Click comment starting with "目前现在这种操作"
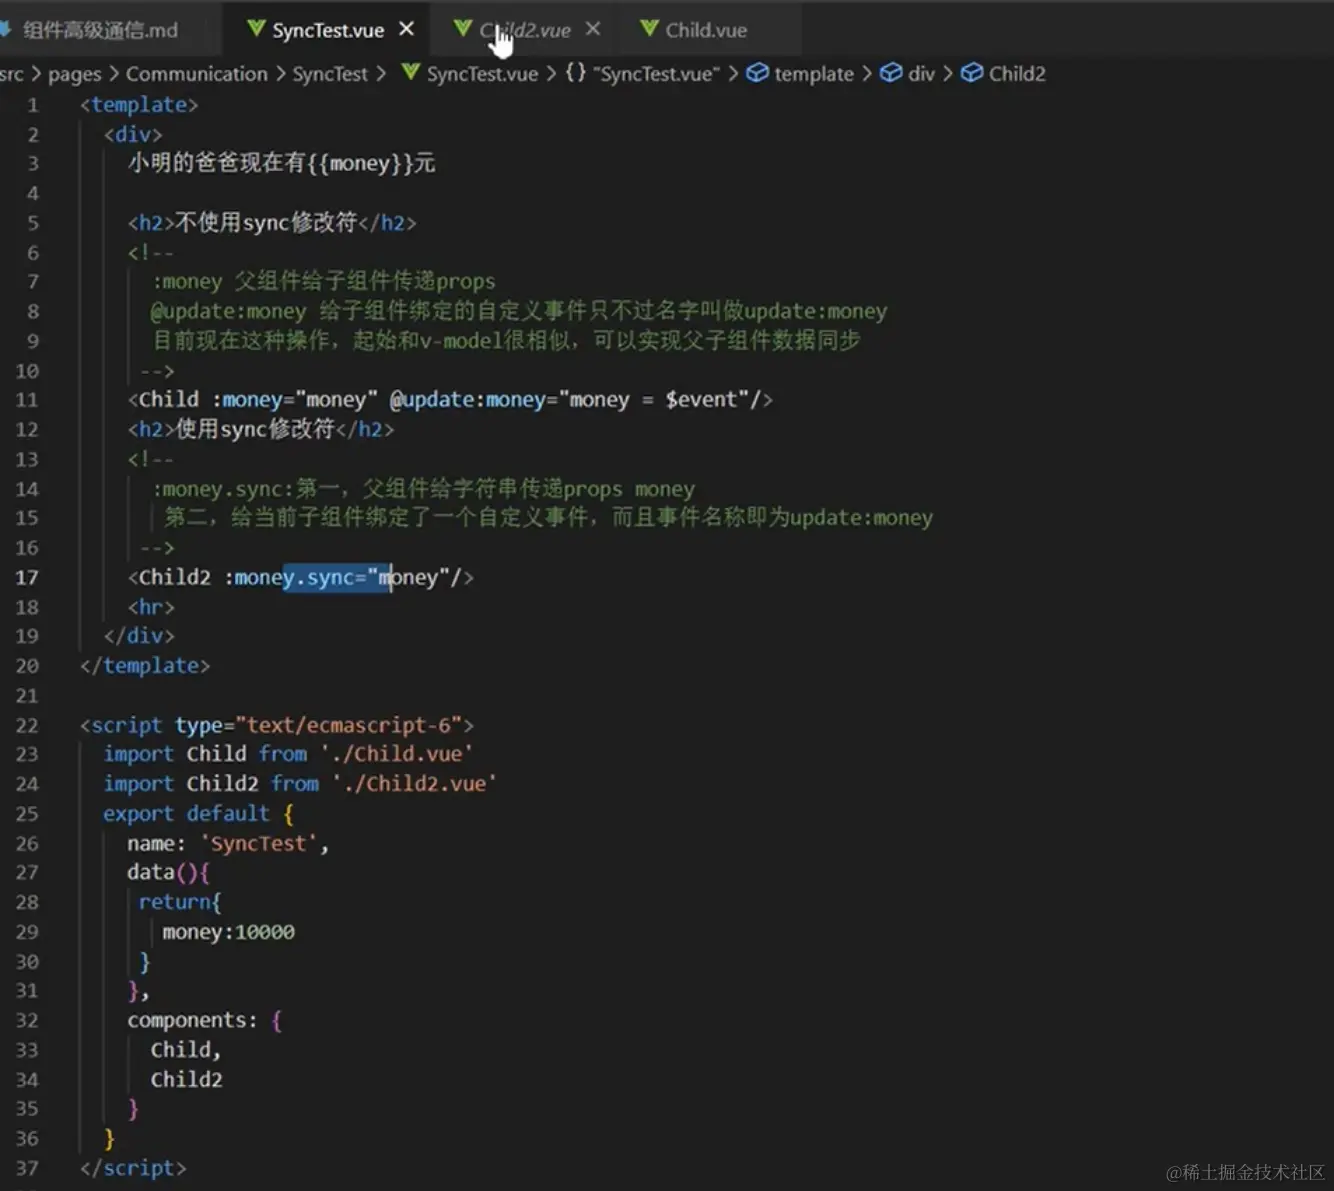Screen dimensions: 1334x1191 506,340
